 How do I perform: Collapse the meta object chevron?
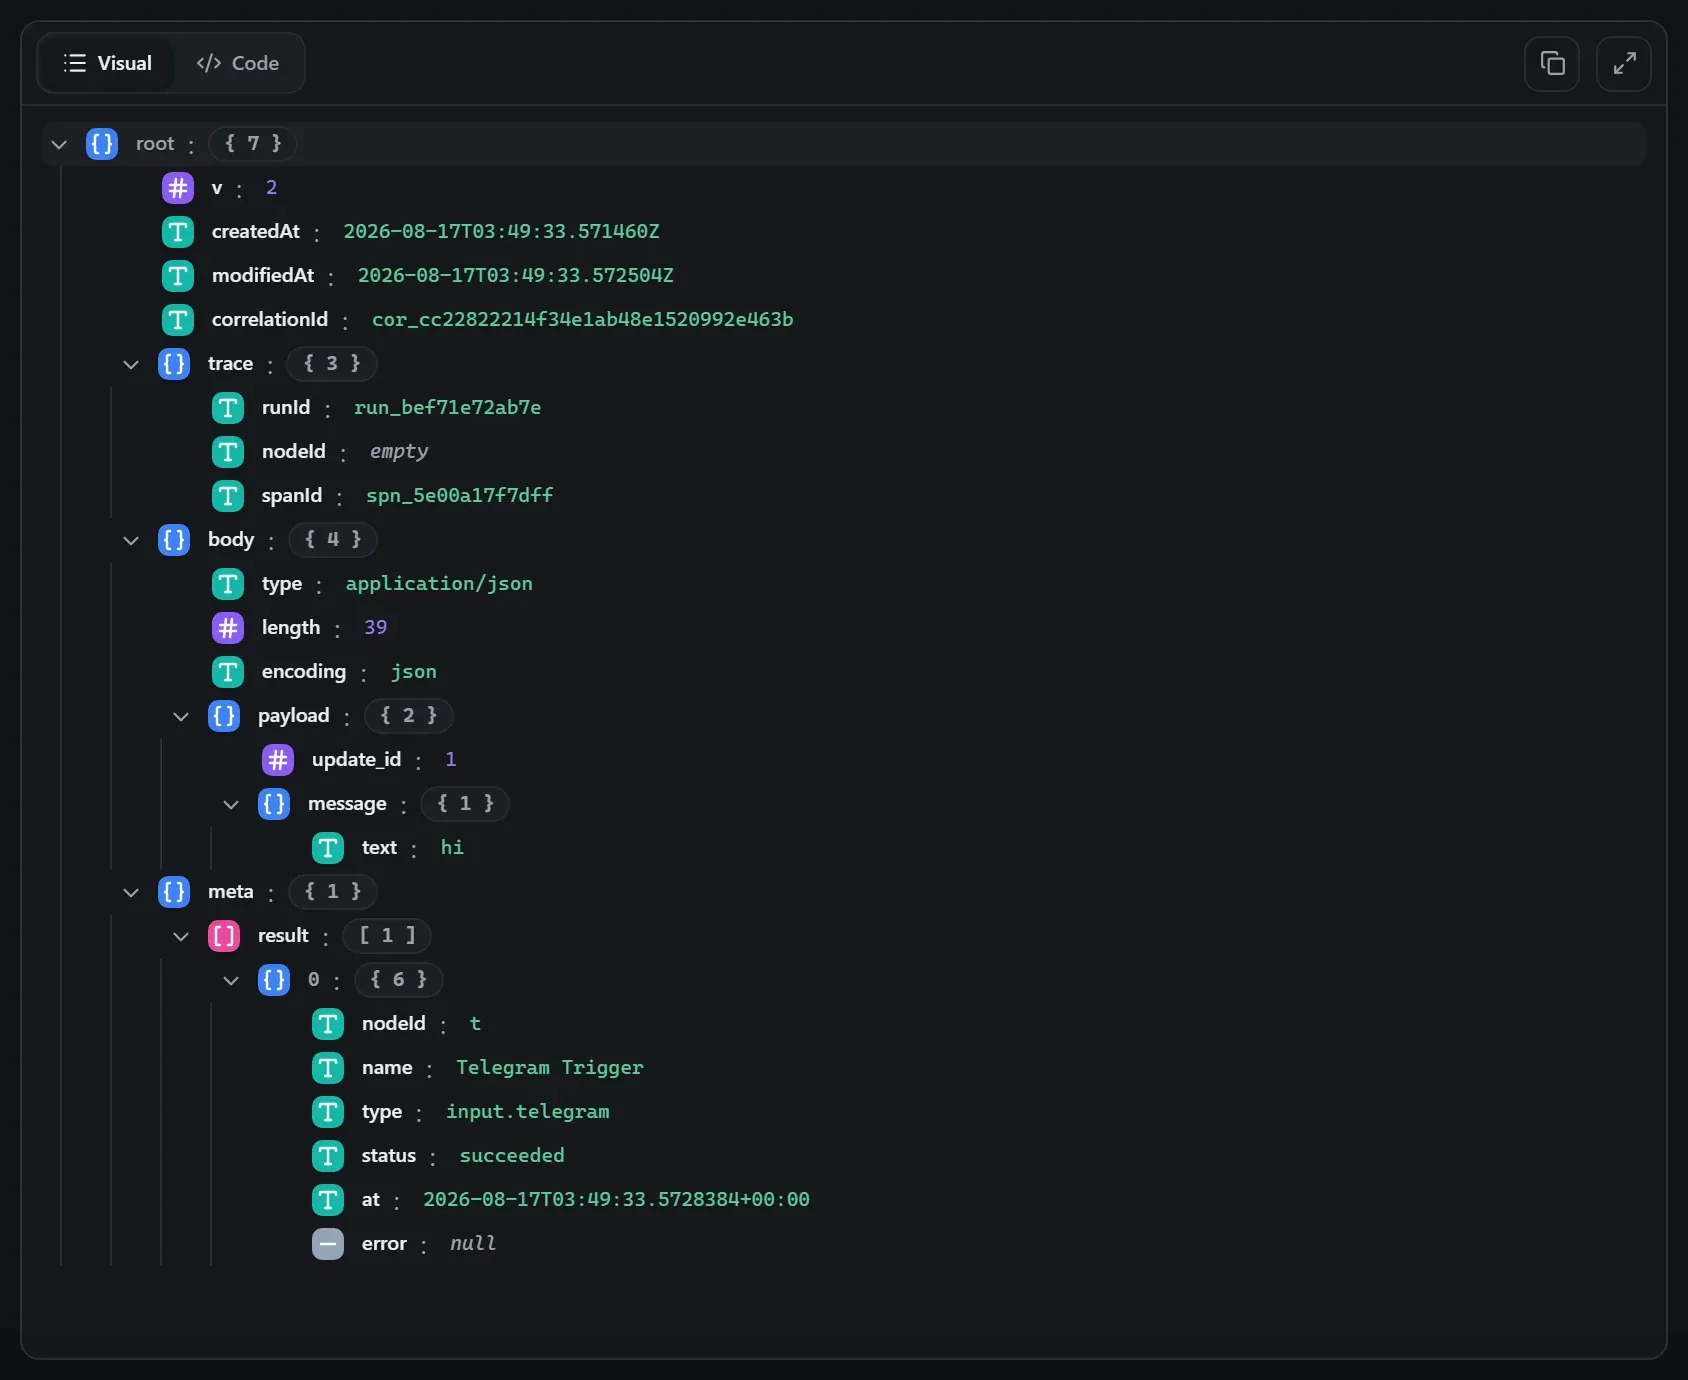coord(131,892)
